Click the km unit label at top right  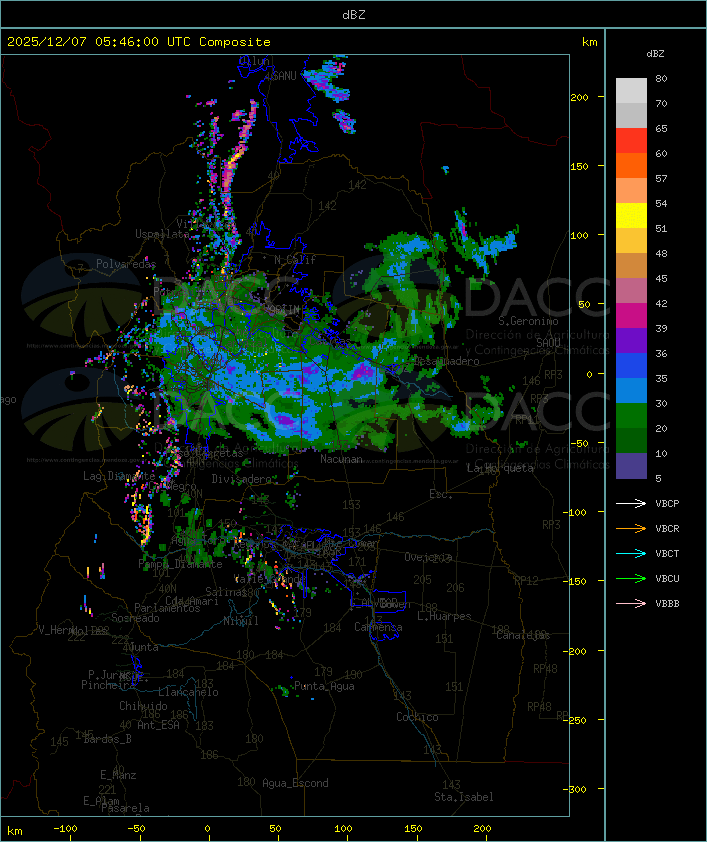pos(589,42)
